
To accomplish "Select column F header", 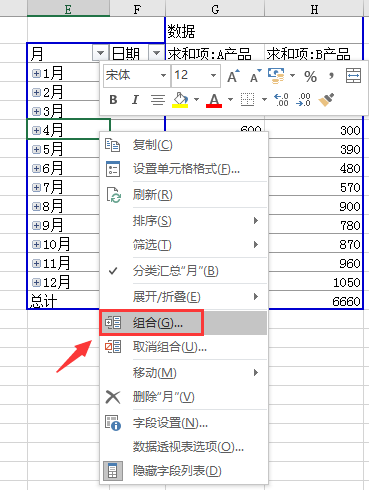I will click(137, 8).
